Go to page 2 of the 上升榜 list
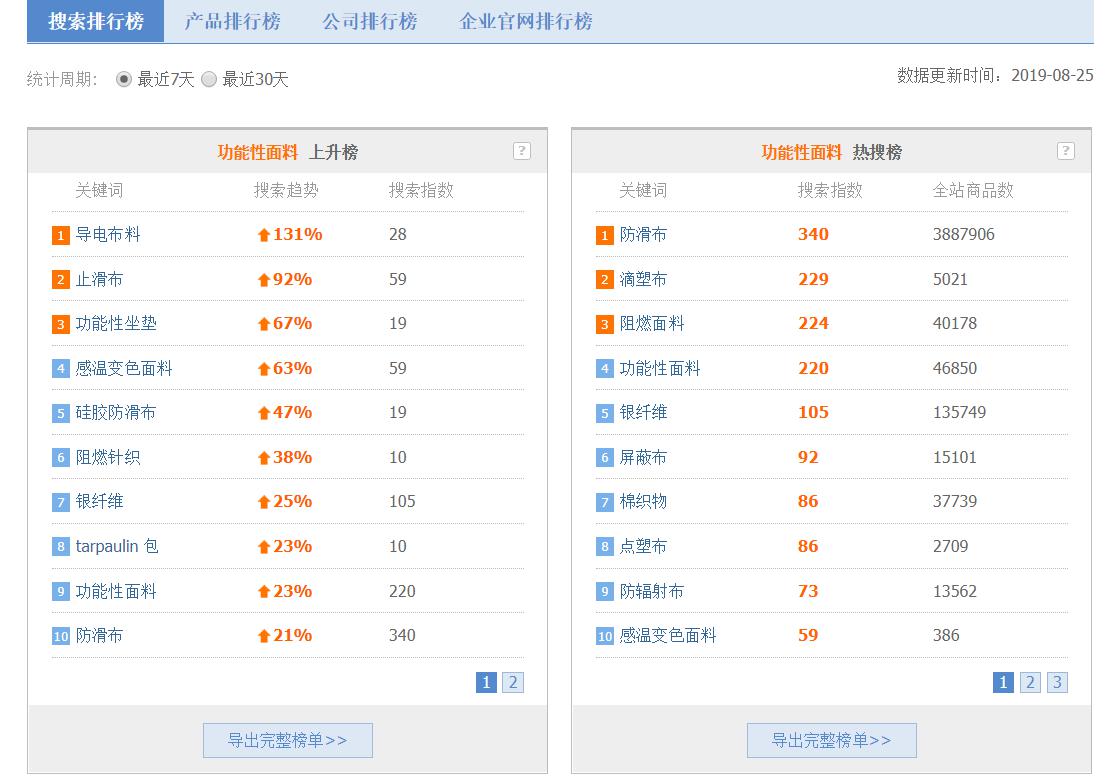The height and width of the screenshot is (783, 1109). click(512, 682)
